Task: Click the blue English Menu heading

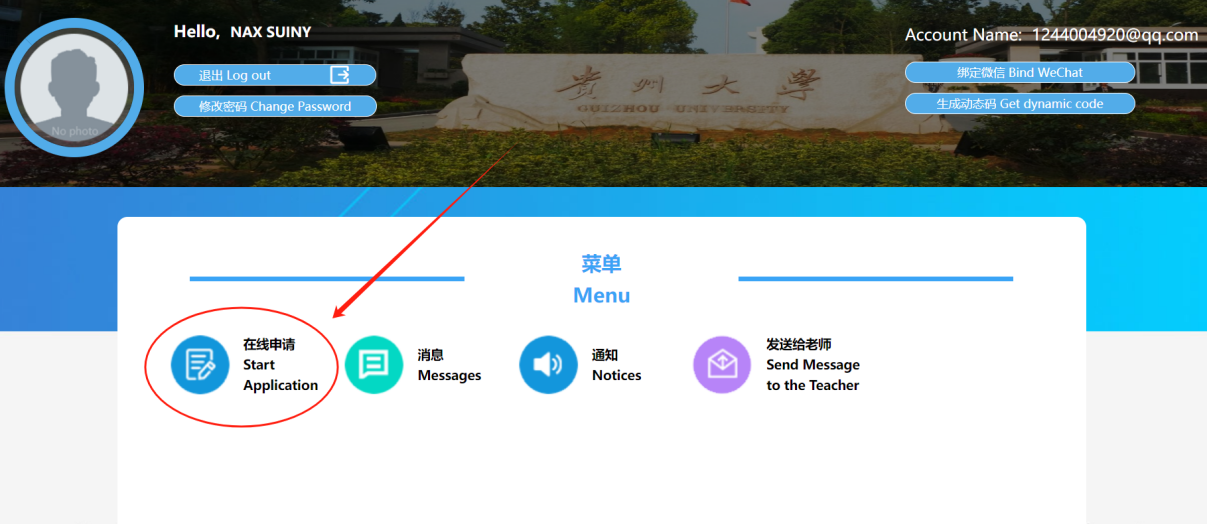Action: 601,296
